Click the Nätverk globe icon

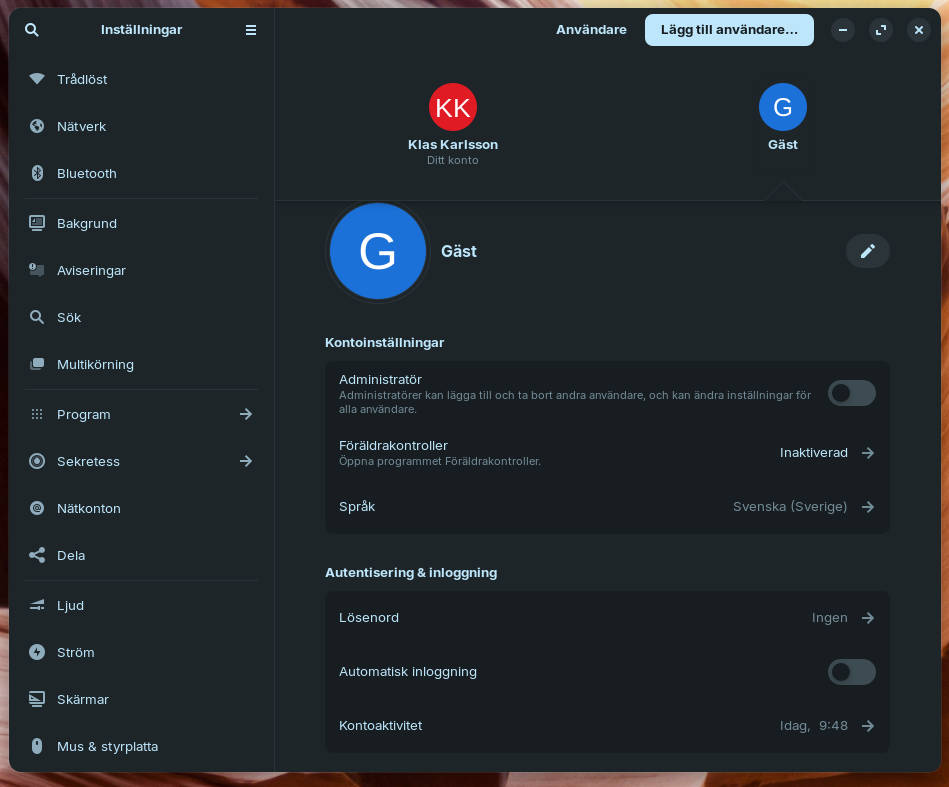pyautogui.click(x=37, y=126)
